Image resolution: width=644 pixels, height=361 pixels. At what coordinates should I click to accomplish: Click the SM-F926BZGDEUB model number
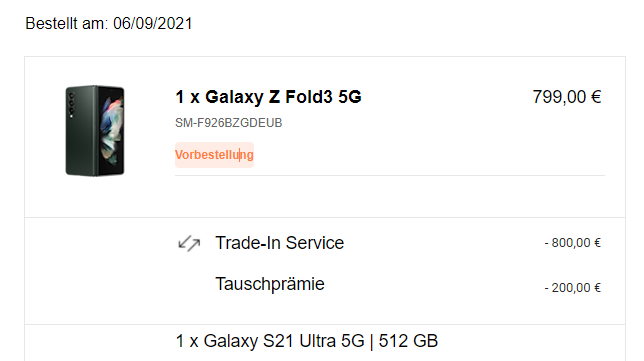point(229,123)
